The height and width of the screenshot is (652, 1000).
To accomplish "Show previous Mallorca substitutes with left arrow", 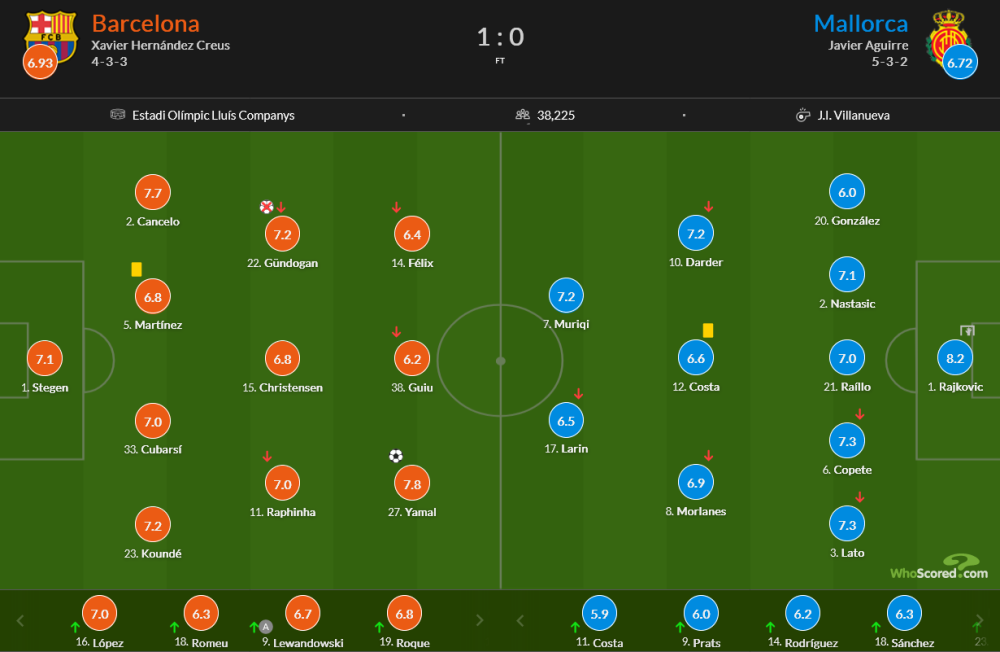I will click(520, 621).
